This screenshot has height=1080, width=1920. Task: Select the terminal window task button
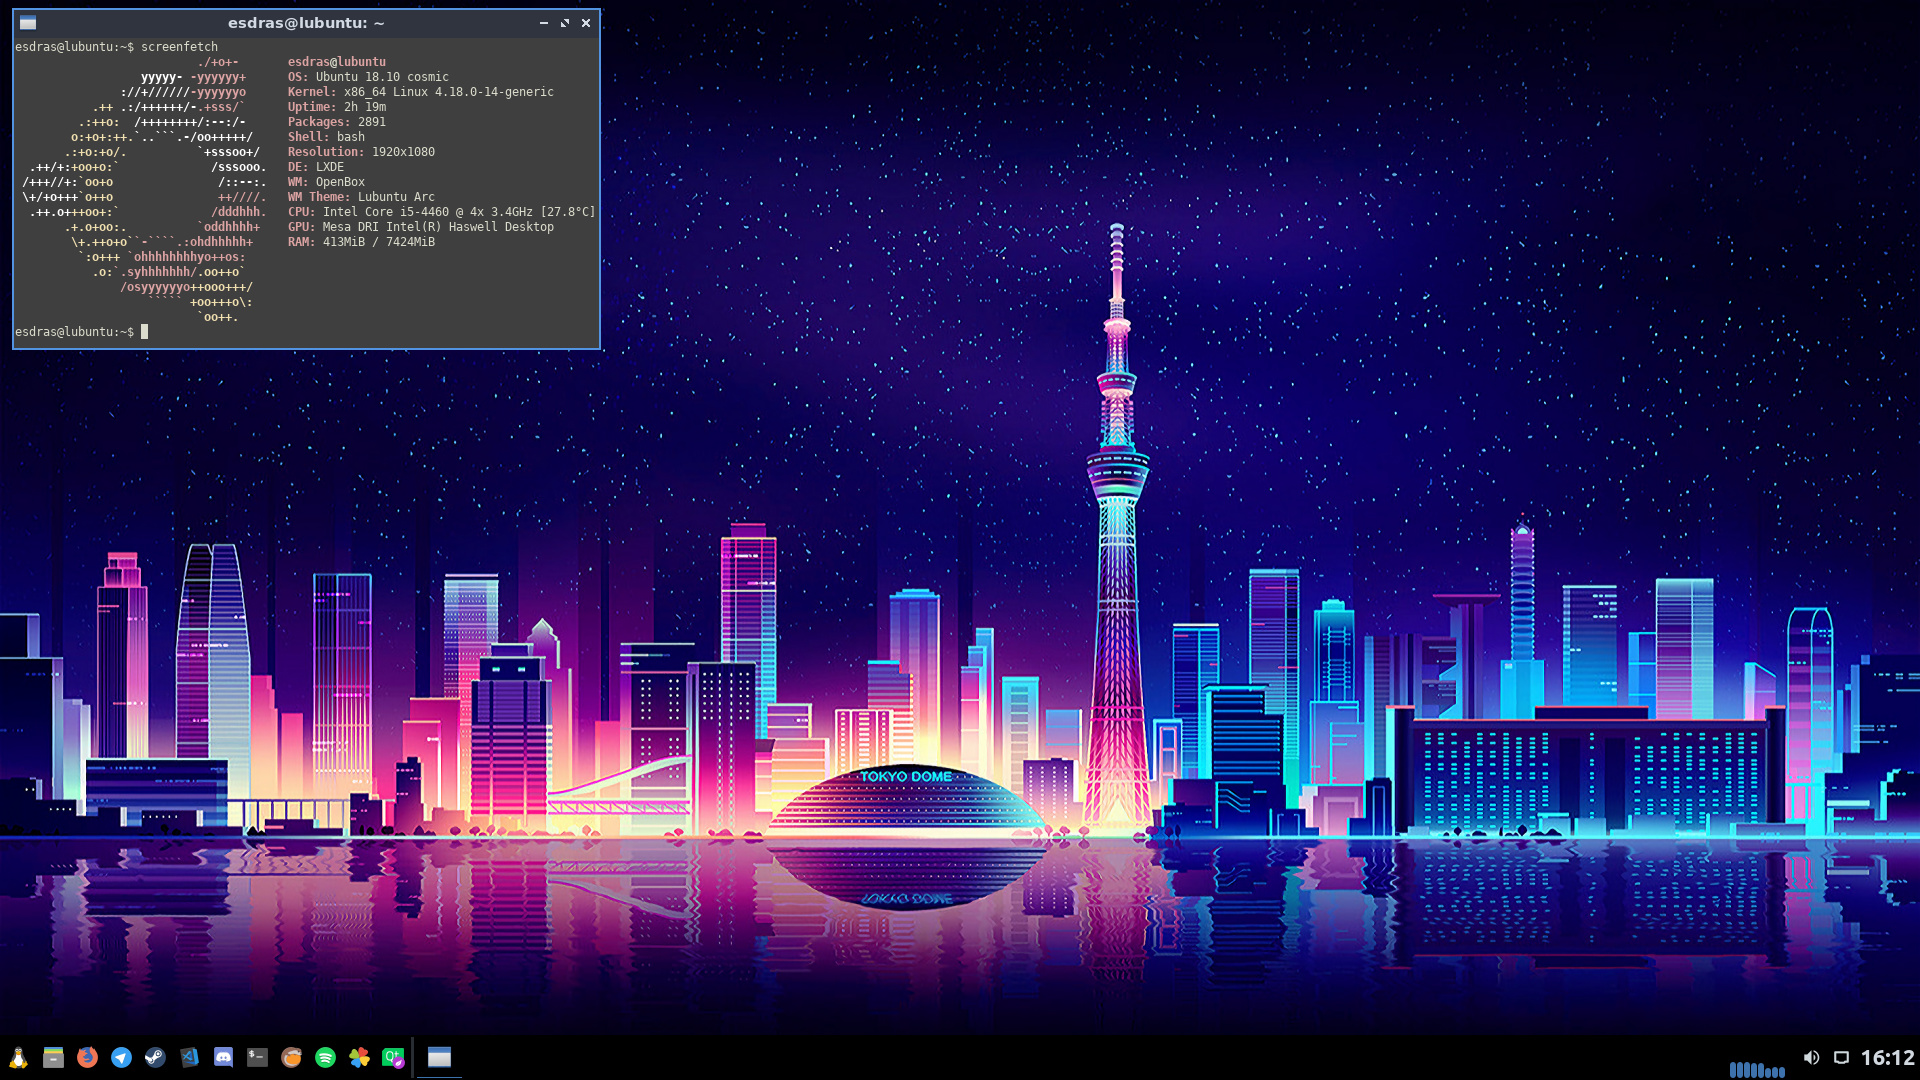[439, 1058]
